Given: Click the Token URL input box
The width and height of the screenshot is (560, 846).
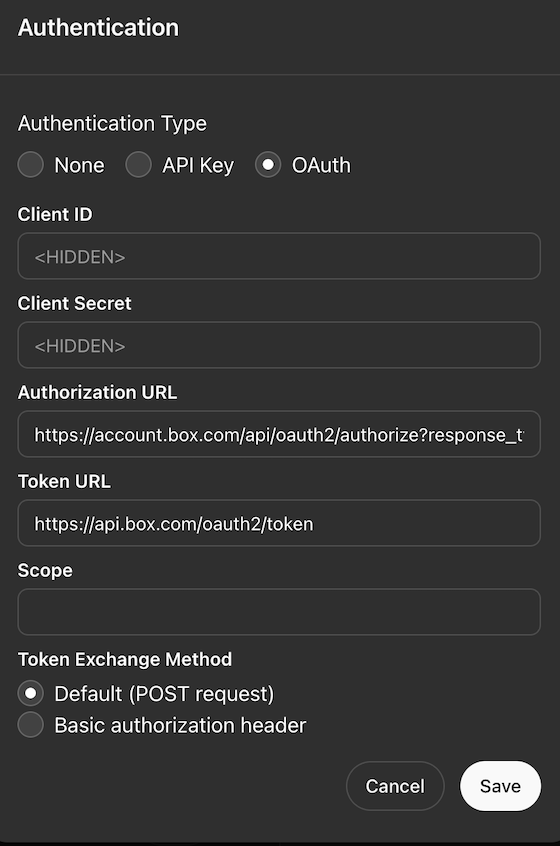Looking at the screenshot, I should pyautogui.click(x=279, y=523).
